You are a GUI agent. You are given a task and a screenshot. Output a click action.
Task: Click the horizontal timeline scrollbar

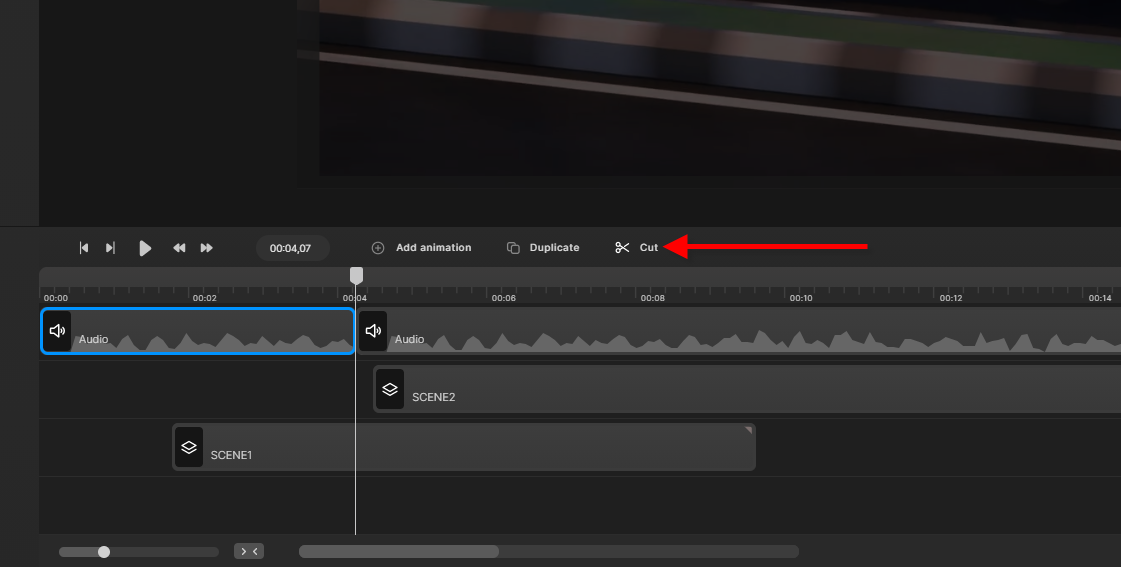tap(399, 551)
